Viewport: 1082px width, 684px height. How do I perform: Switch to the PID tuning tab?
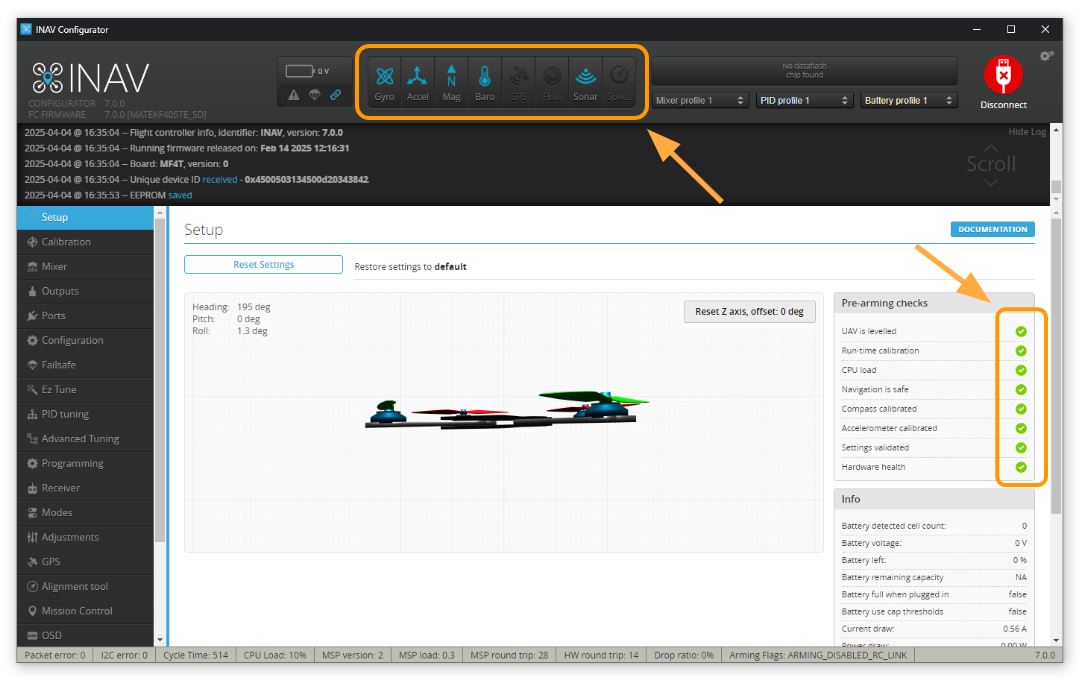point(86,414)
